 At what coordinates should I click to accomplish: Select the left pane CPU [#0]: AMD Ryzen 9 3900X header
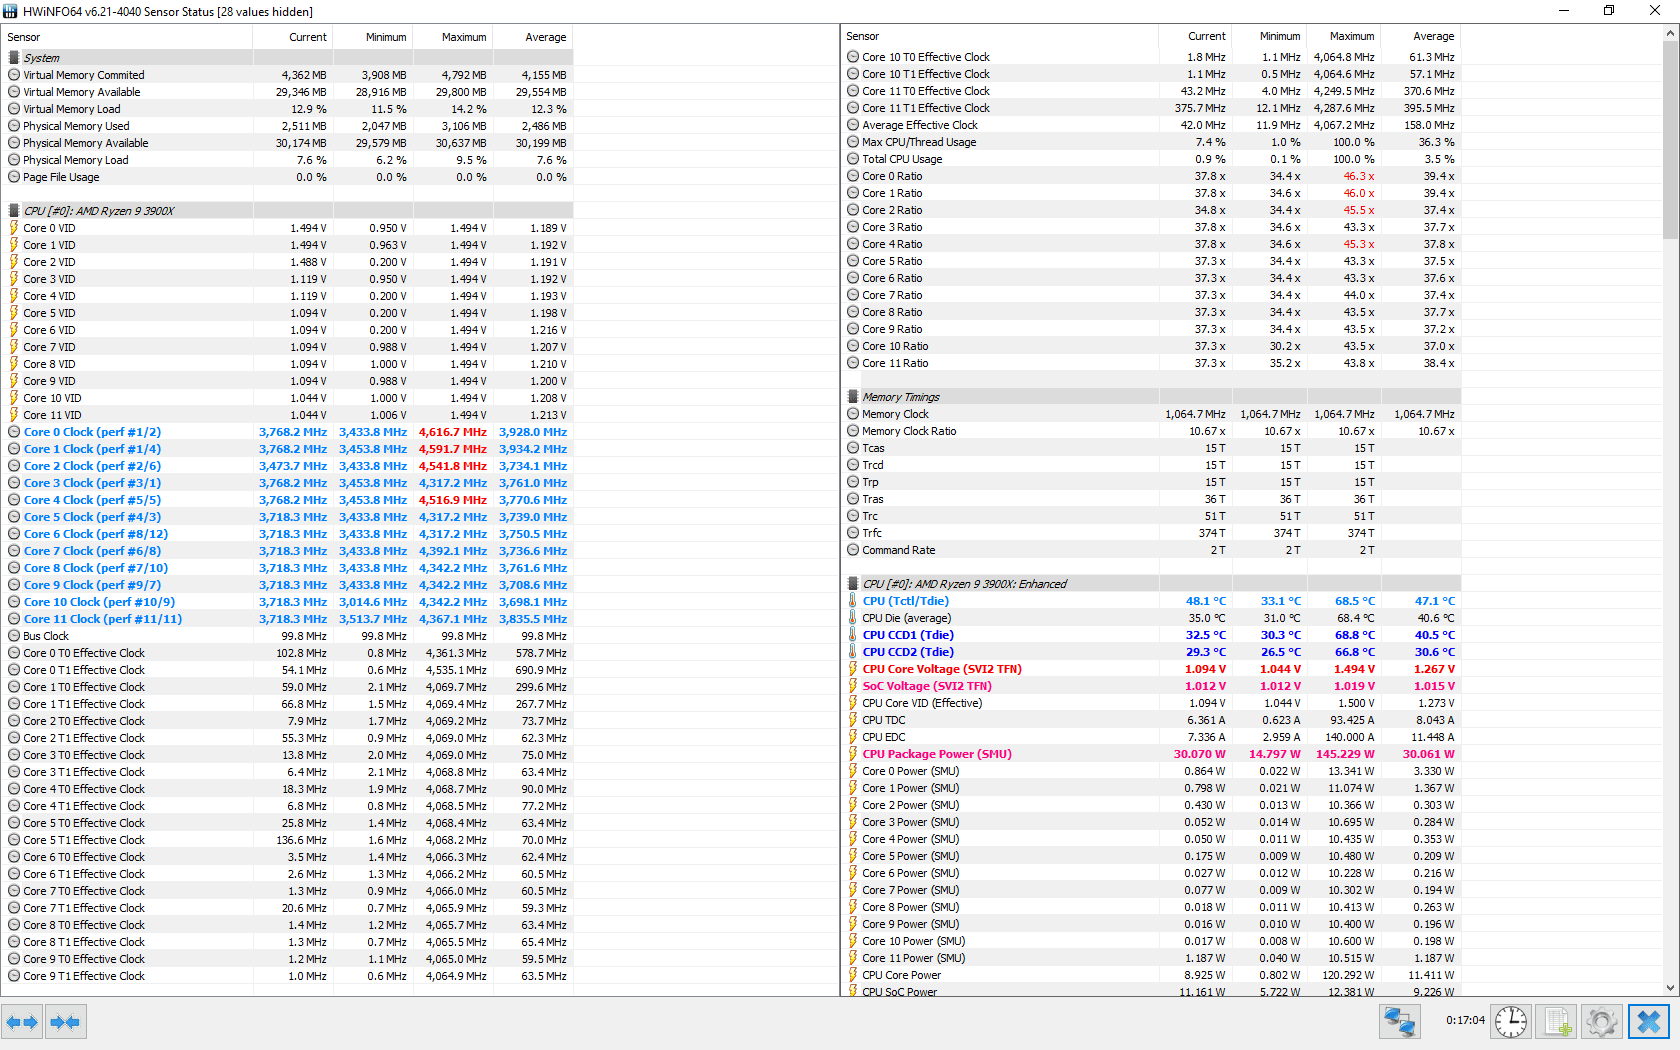coord(98,211)
